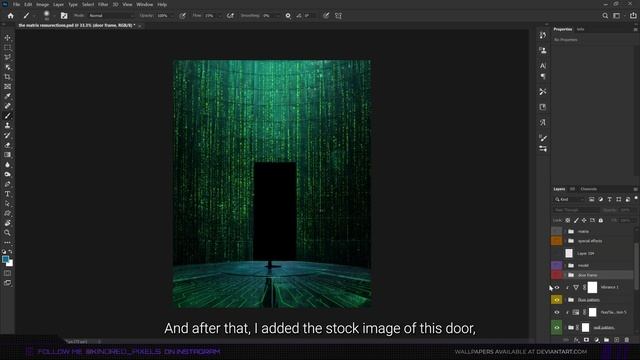Select the Move tool
The height and width of the screenshot is (360, 640).
tap(7, 38)
